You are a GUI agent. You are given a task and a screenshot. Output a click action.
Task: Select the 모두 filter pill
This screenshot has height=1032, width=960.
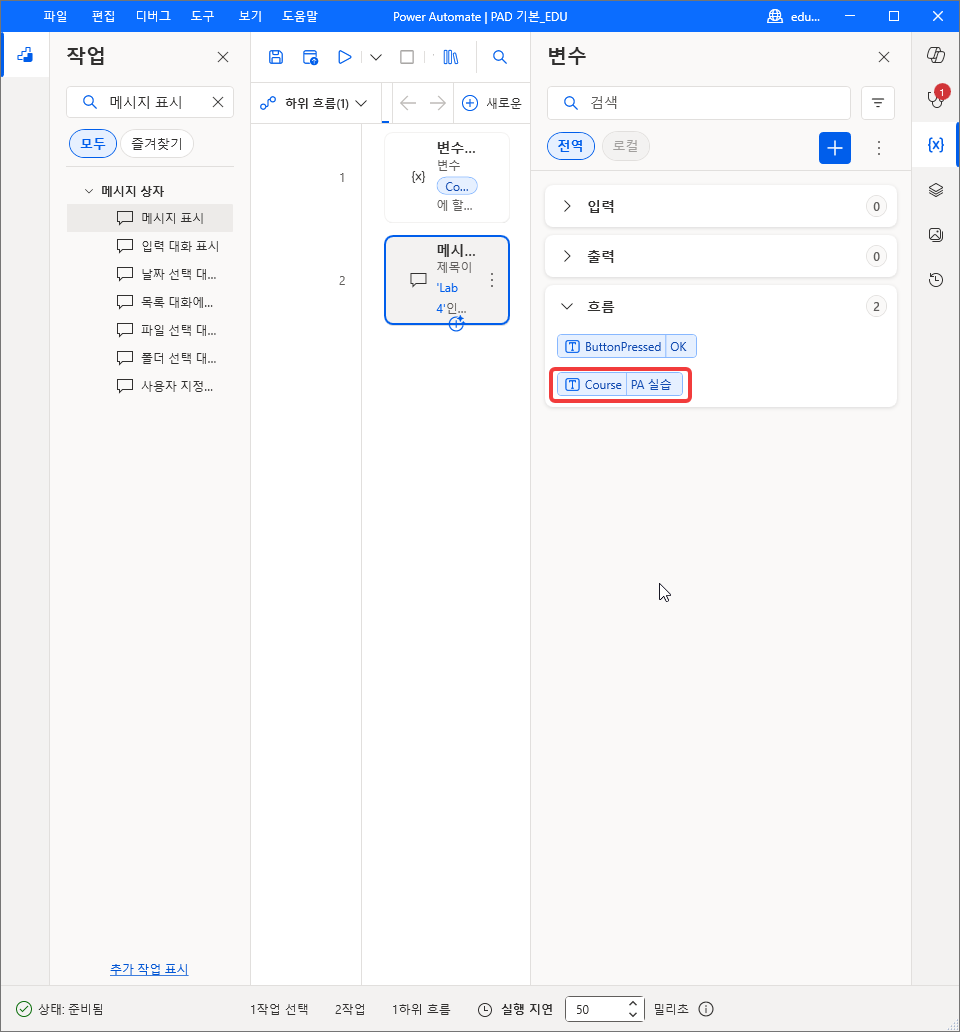point(93,143)
